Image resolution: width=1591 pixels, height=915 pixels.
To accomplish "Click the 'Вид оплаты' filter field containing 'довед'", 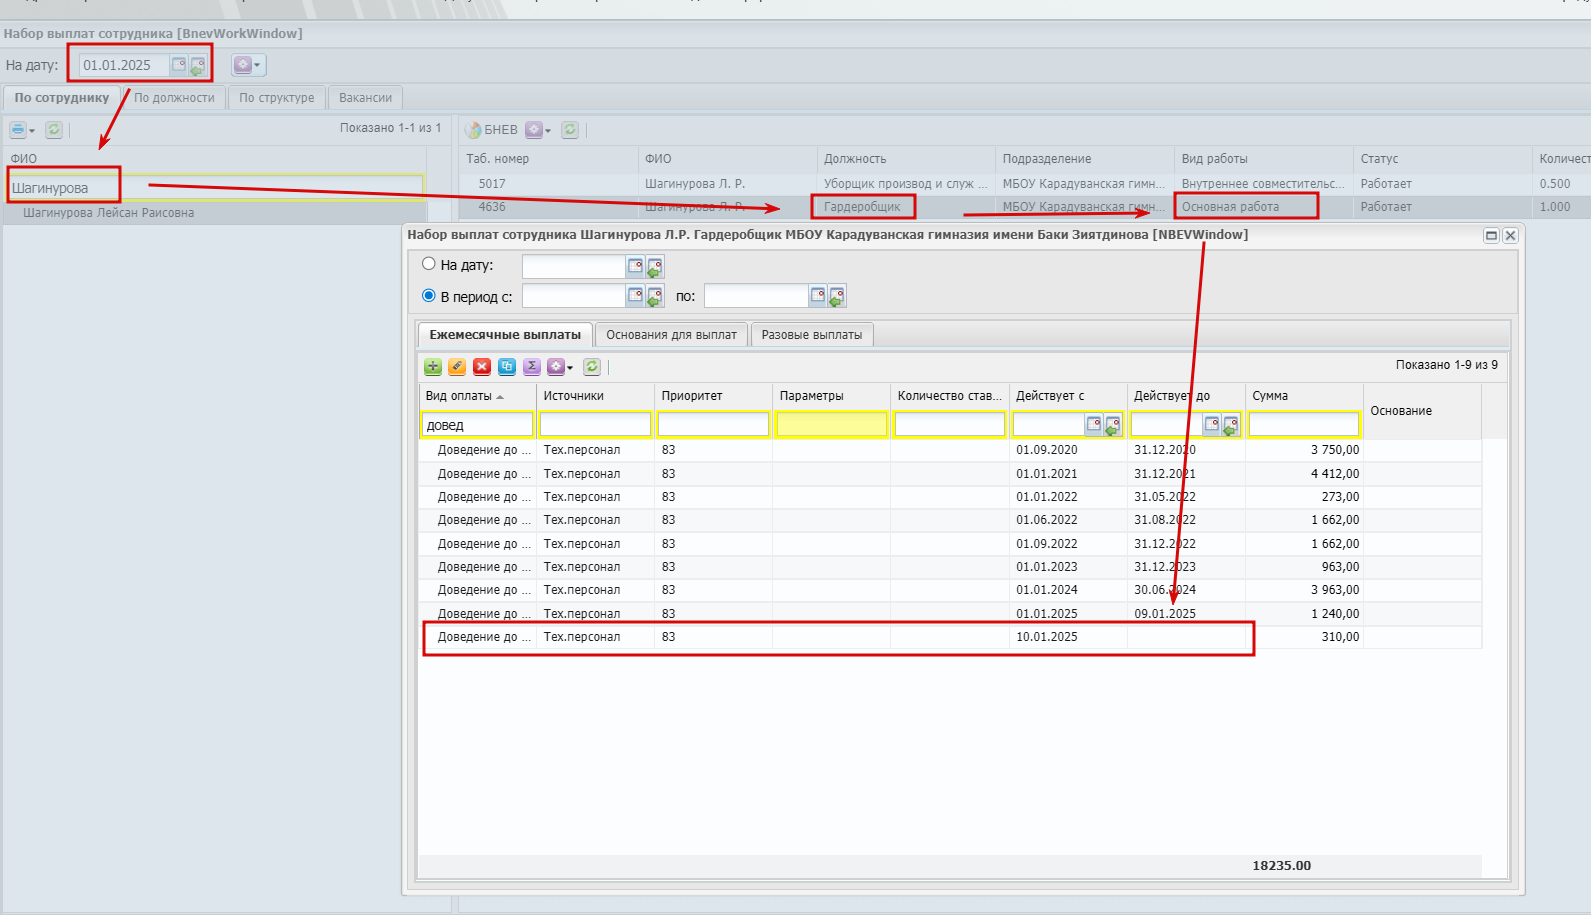I will pos(477,425).
